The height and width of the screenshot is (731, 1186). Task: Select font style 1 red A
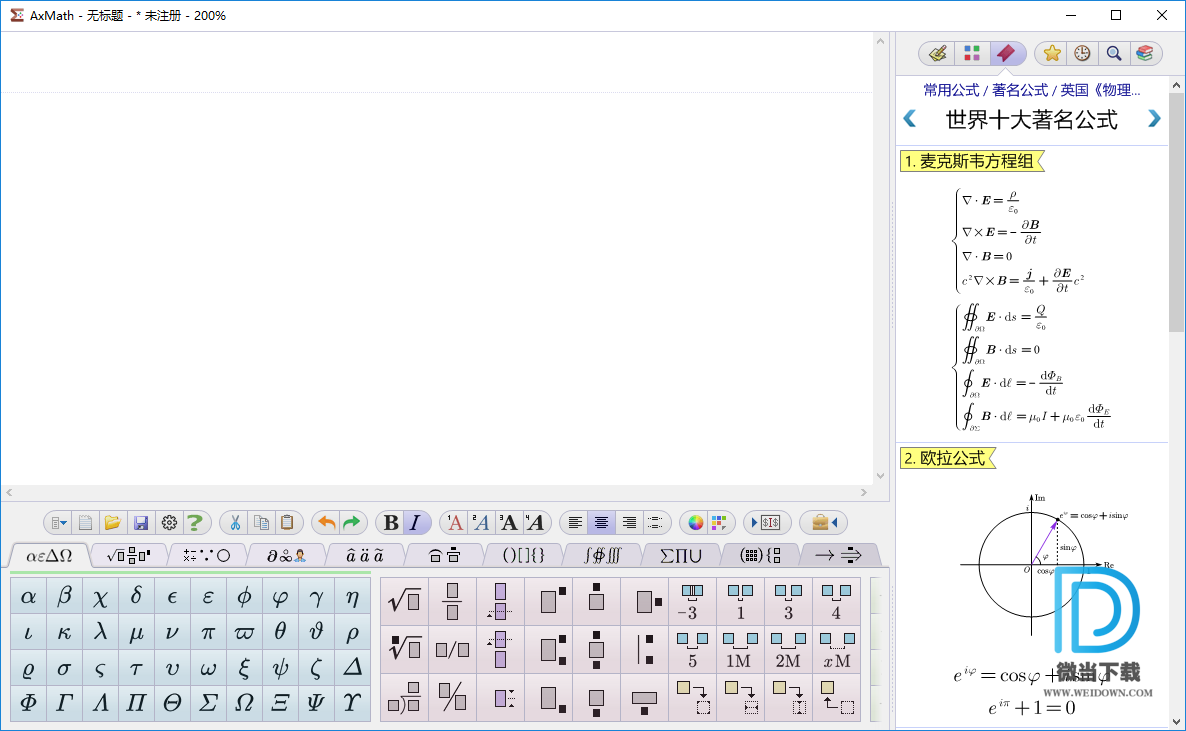455,523
